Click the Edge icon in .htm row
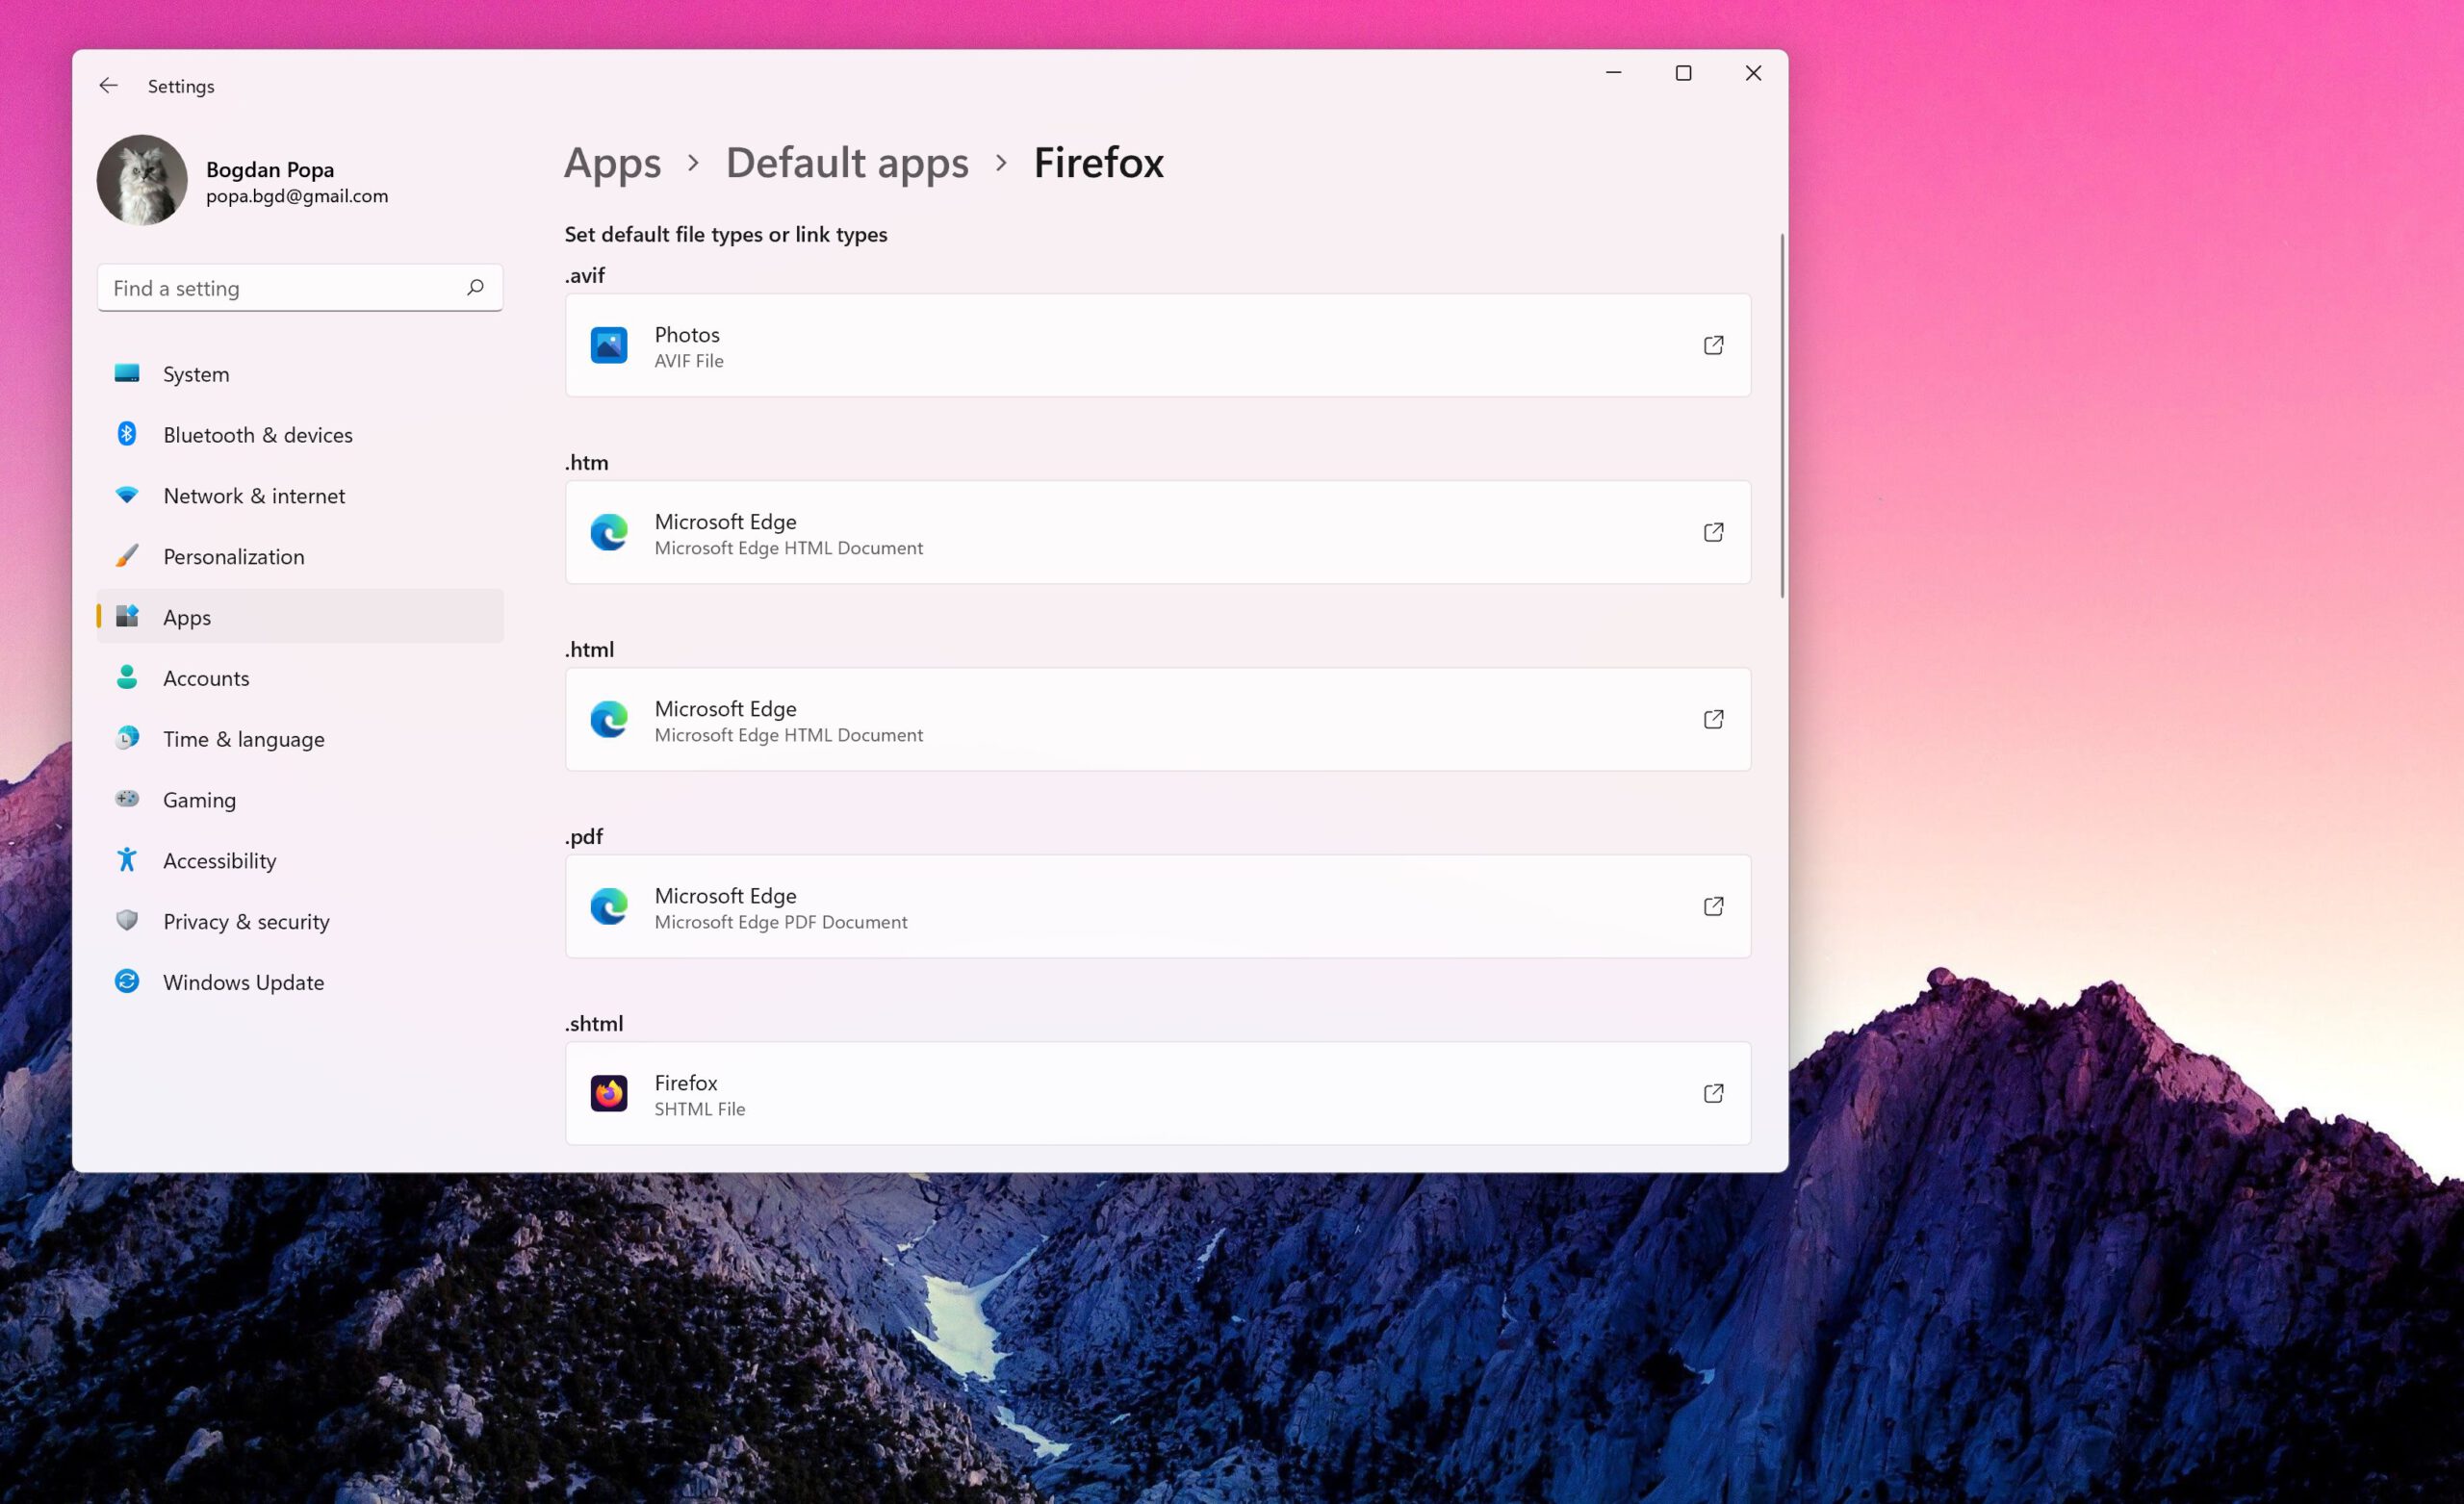The width and height of the screenshot is (2464, 1504). coord(609,532)
